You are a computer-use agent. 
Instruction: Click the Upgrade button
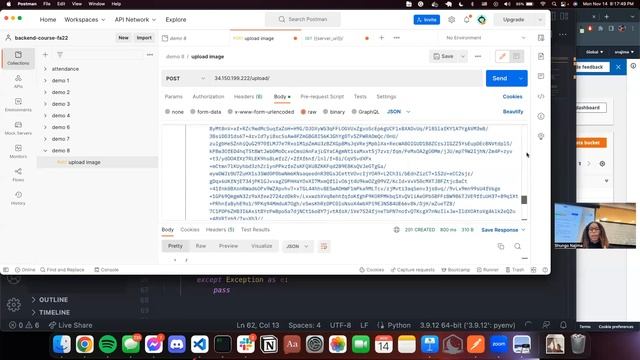coord(513,20)
